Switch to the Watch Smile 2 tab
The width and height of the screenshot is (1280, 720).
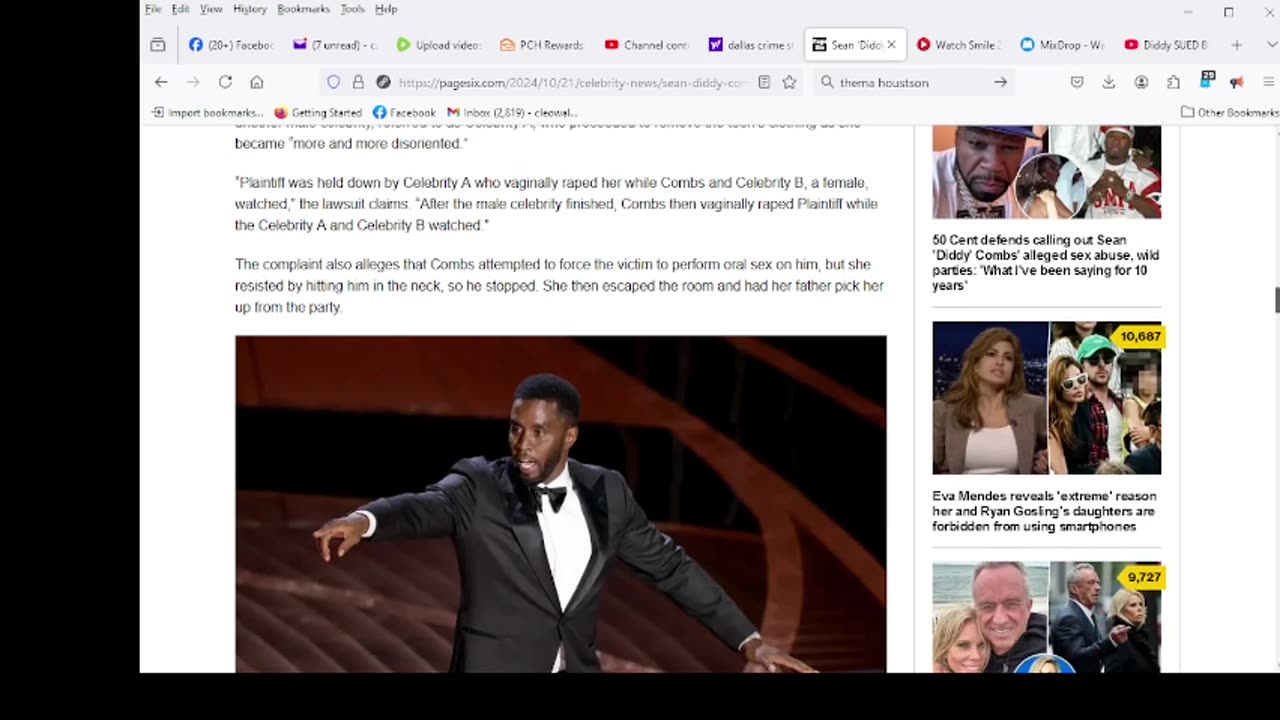click(x=958, y=45)
